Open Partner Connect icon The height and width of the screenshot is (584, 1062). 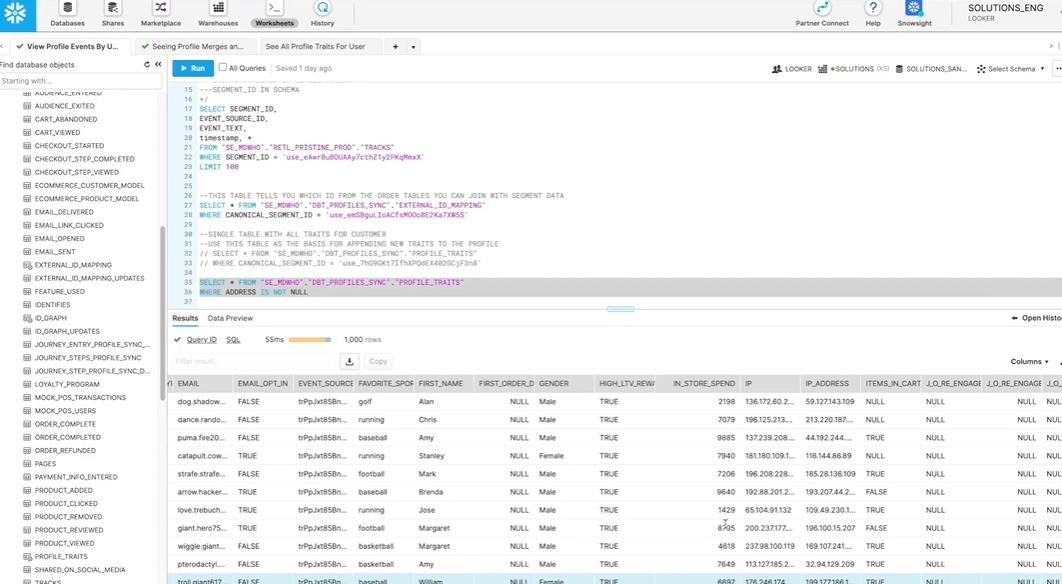pos(822,9)
